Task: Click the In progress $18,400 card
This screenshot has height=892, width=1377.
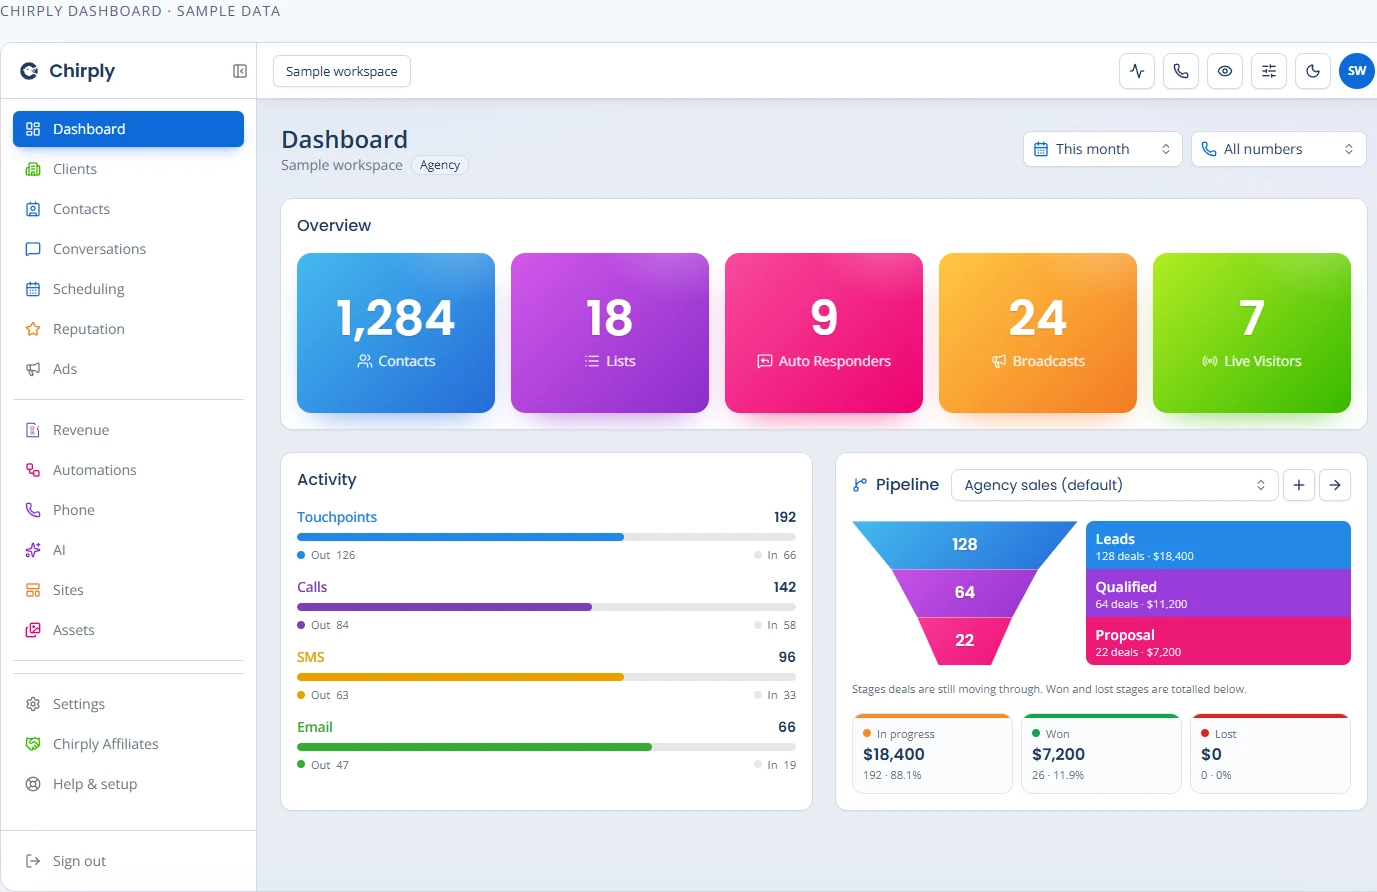Action: point(932,754)
